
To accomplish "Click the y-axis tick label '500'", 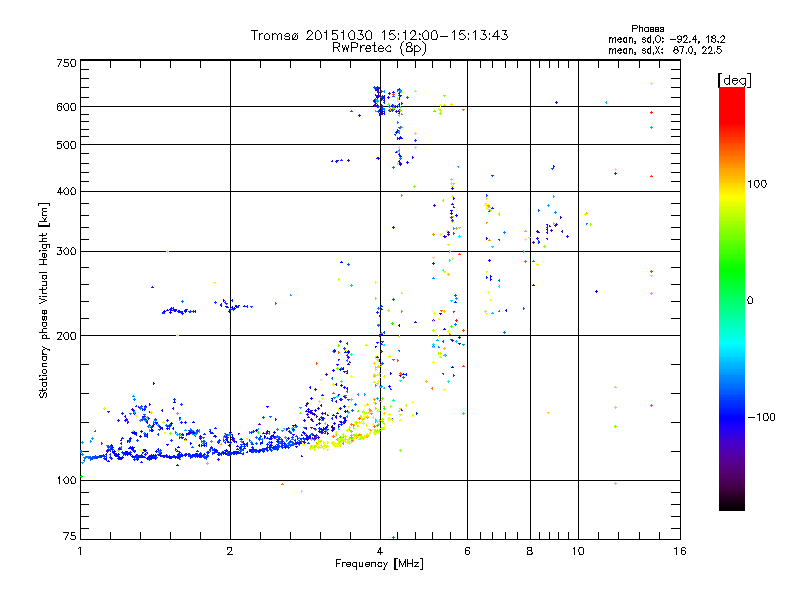I will (66, 145).
